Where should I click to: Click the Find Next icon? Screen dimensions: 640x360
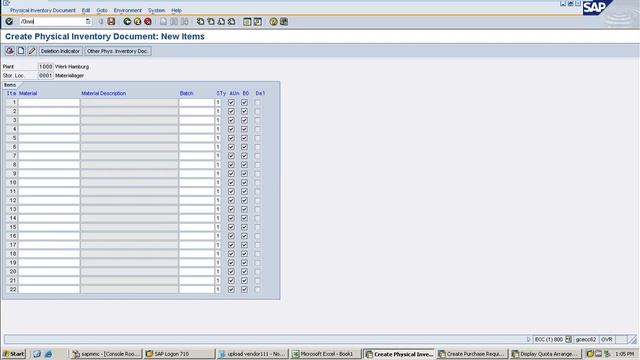[x=184, y=22]
